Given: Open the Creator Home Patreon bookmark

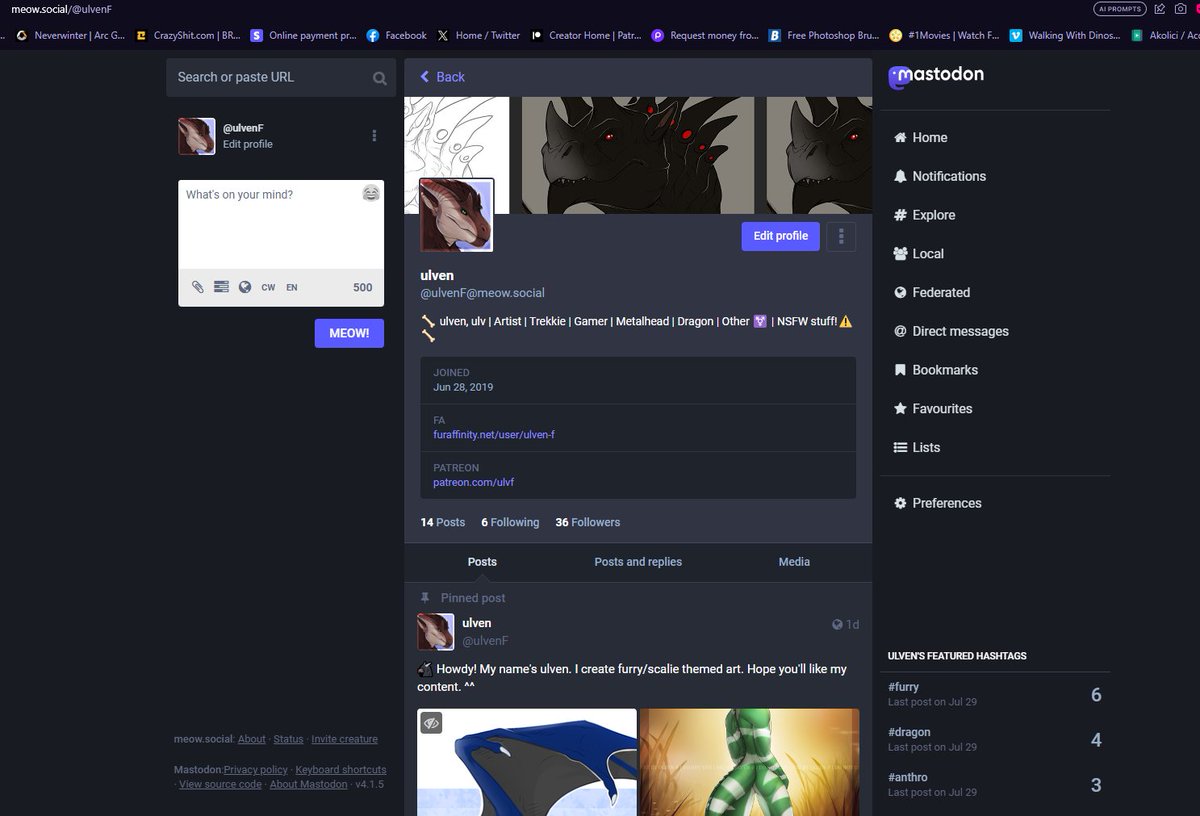Looking at the screenshot, I should [x=586, y=35].
